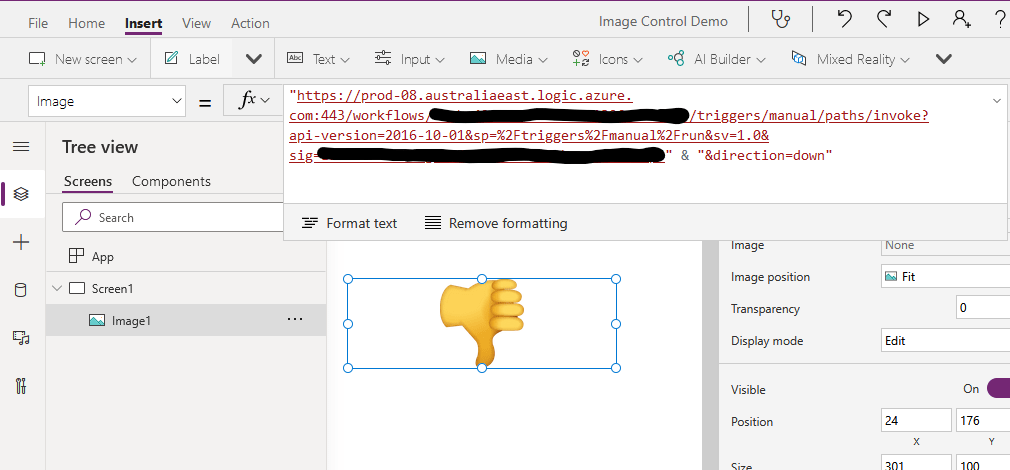The width and height of the screenshot is (1010, 470).
Task: Open the Image position Fit dropdown
Action: 944,277
